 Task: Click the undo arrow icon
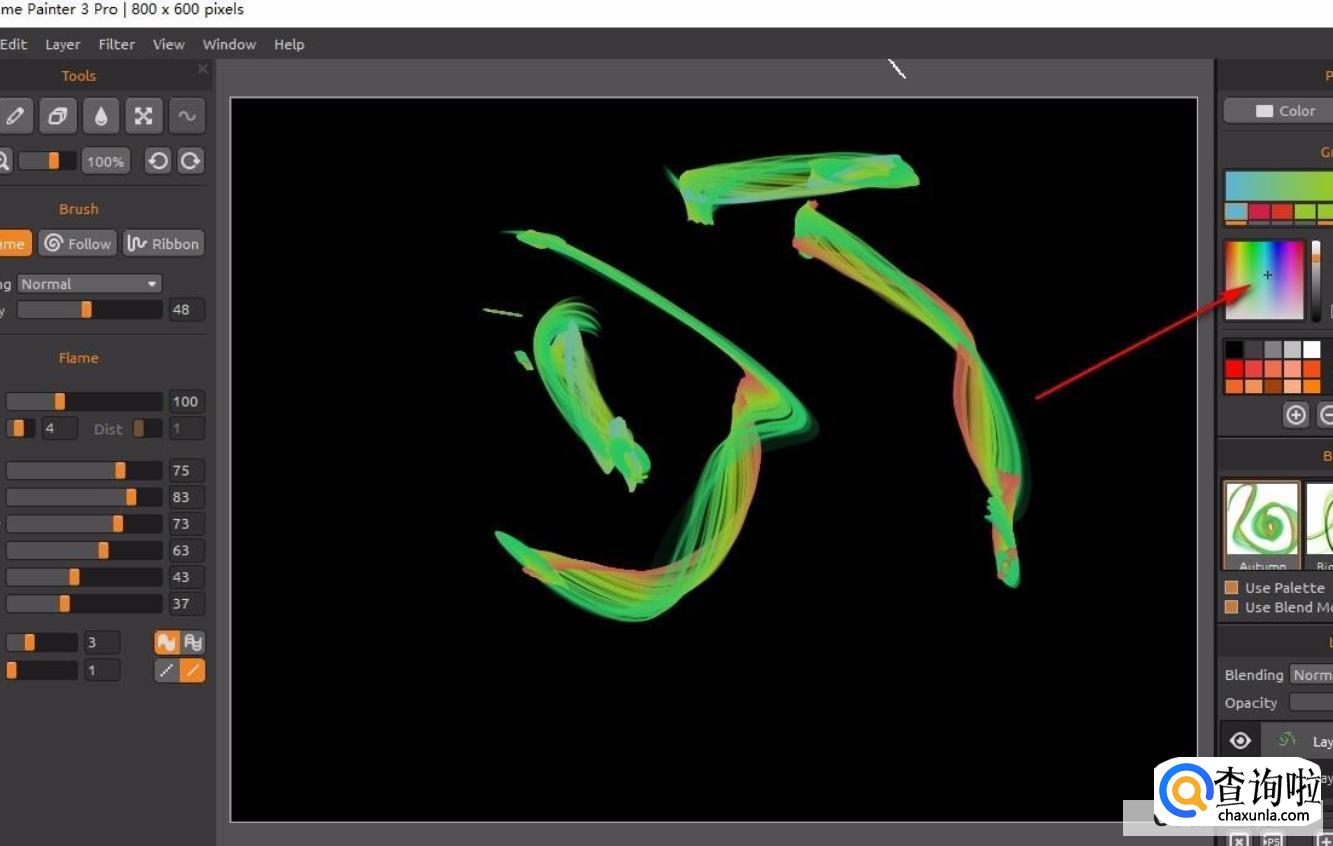pyautogui.click(x=158, y=161)
